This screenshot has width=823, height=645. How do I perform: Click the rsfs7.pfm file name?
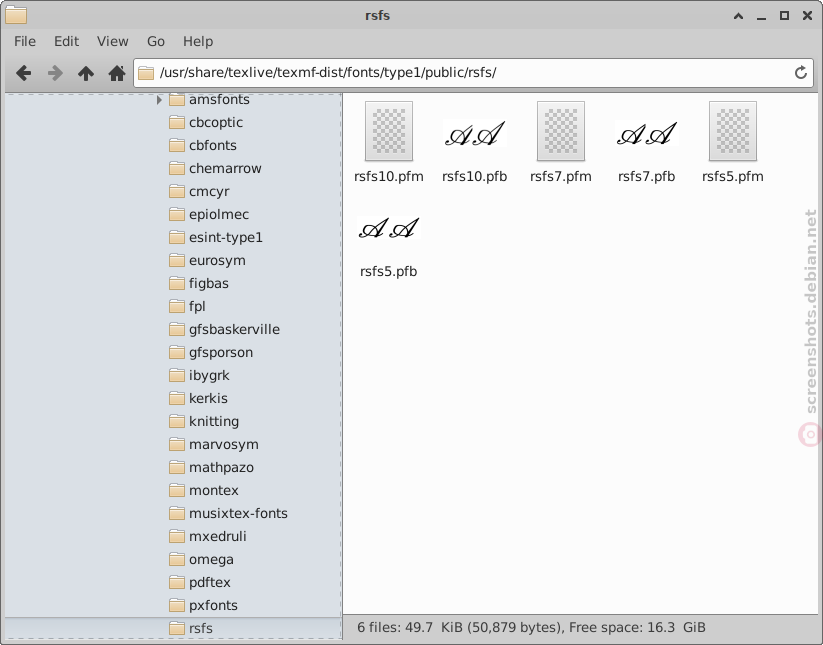561,176
